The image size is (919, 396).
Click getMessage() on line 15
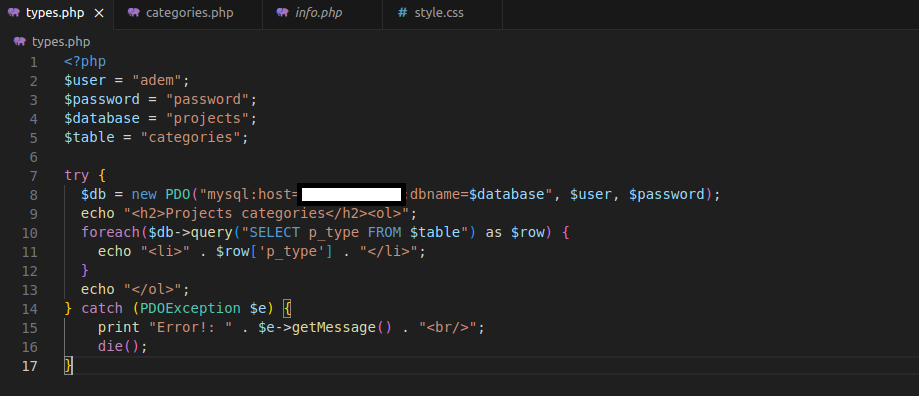[341, 327]
